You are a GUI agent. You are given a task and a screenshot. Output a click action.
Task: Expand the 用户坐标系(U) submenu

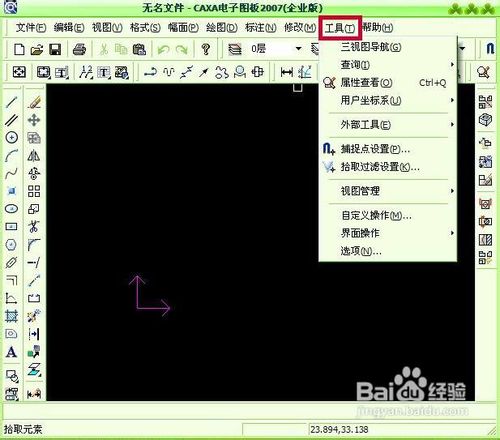tap(388, 100)
